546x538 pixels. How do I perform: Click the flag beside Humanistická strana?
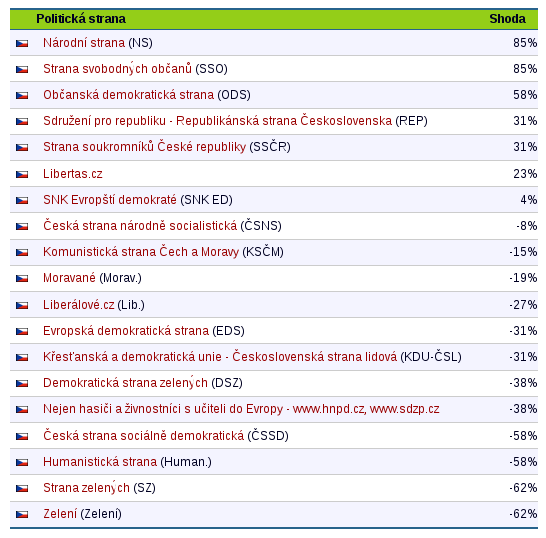pos(22,462)
